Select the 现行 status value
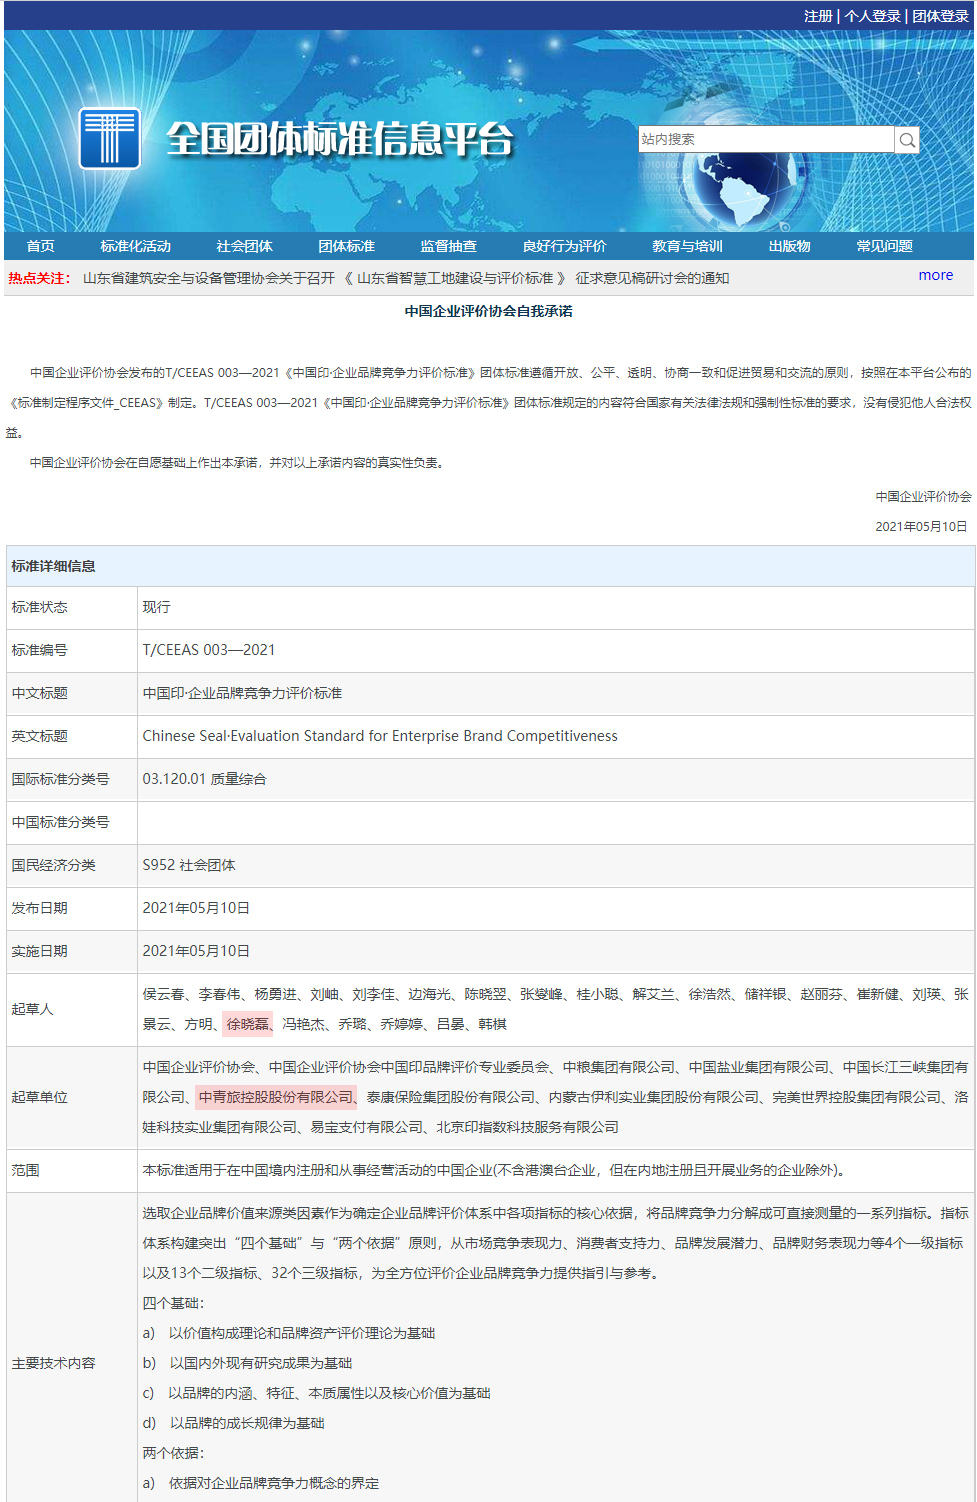The image size is (977, 1502). (x=157, y=607)
